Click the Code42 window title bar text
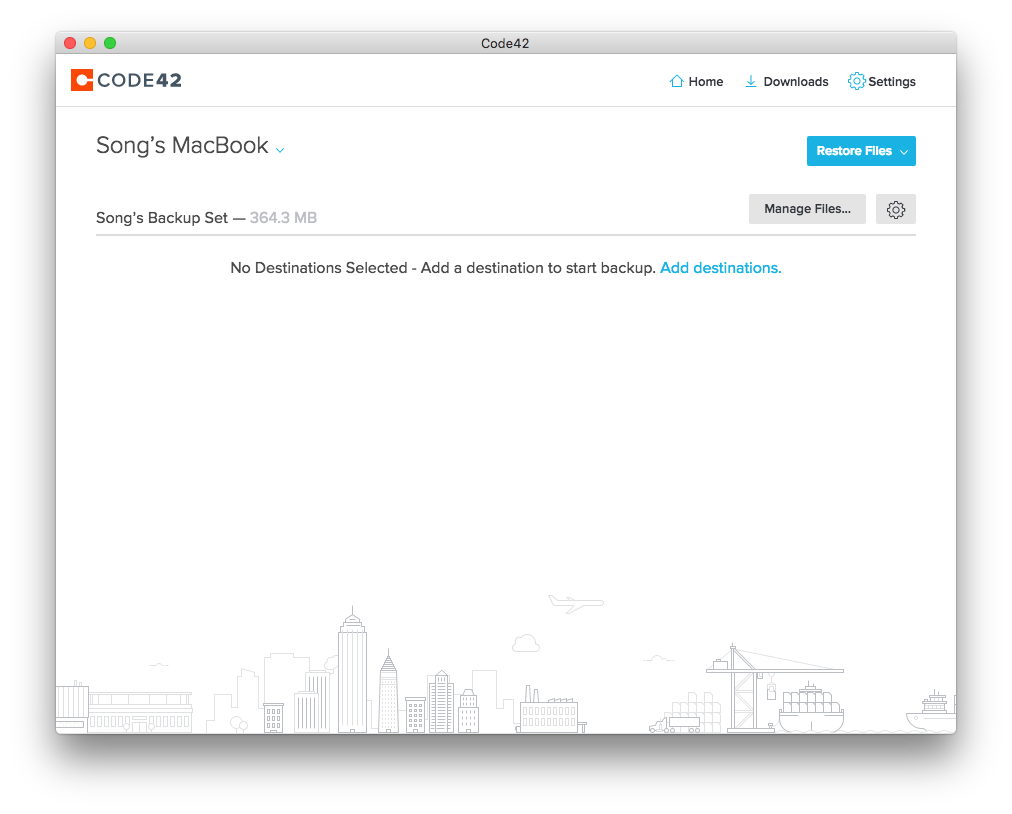 (x=505, y=43)
